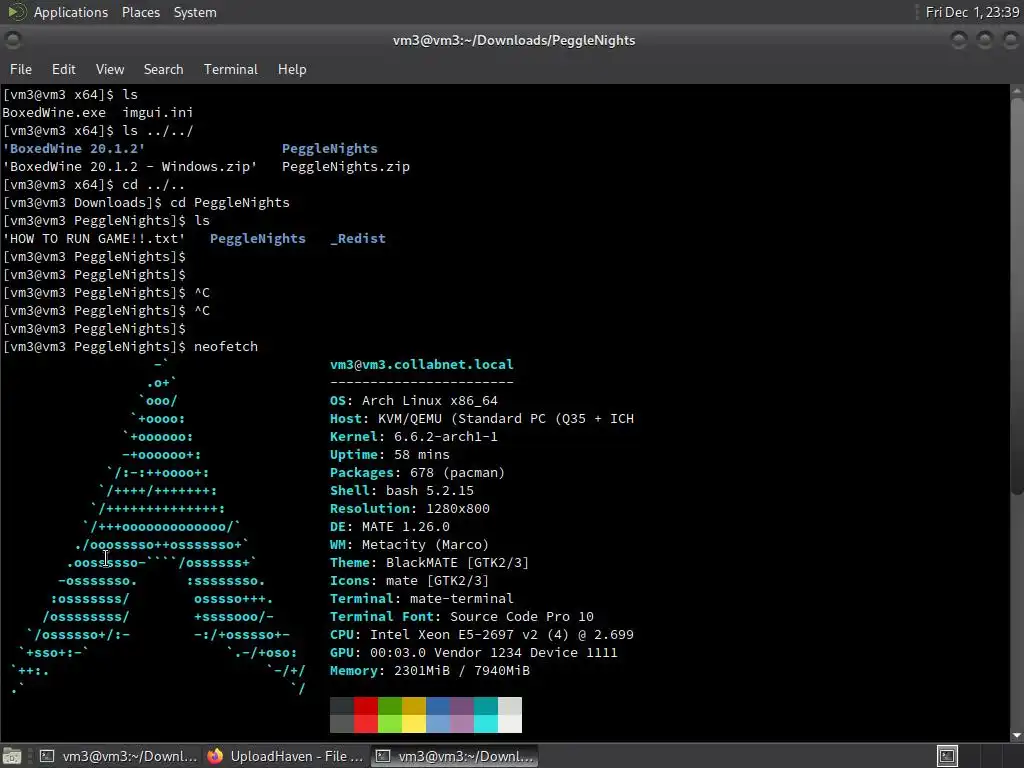Click the terminal window title text
Viewport: 1024px width, 768px height.
pyautogui.click(x=514, y=40)
